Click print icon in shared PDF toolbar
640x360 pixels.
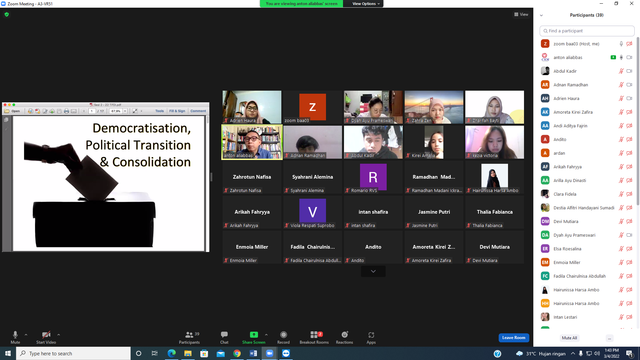pos(66,111)
